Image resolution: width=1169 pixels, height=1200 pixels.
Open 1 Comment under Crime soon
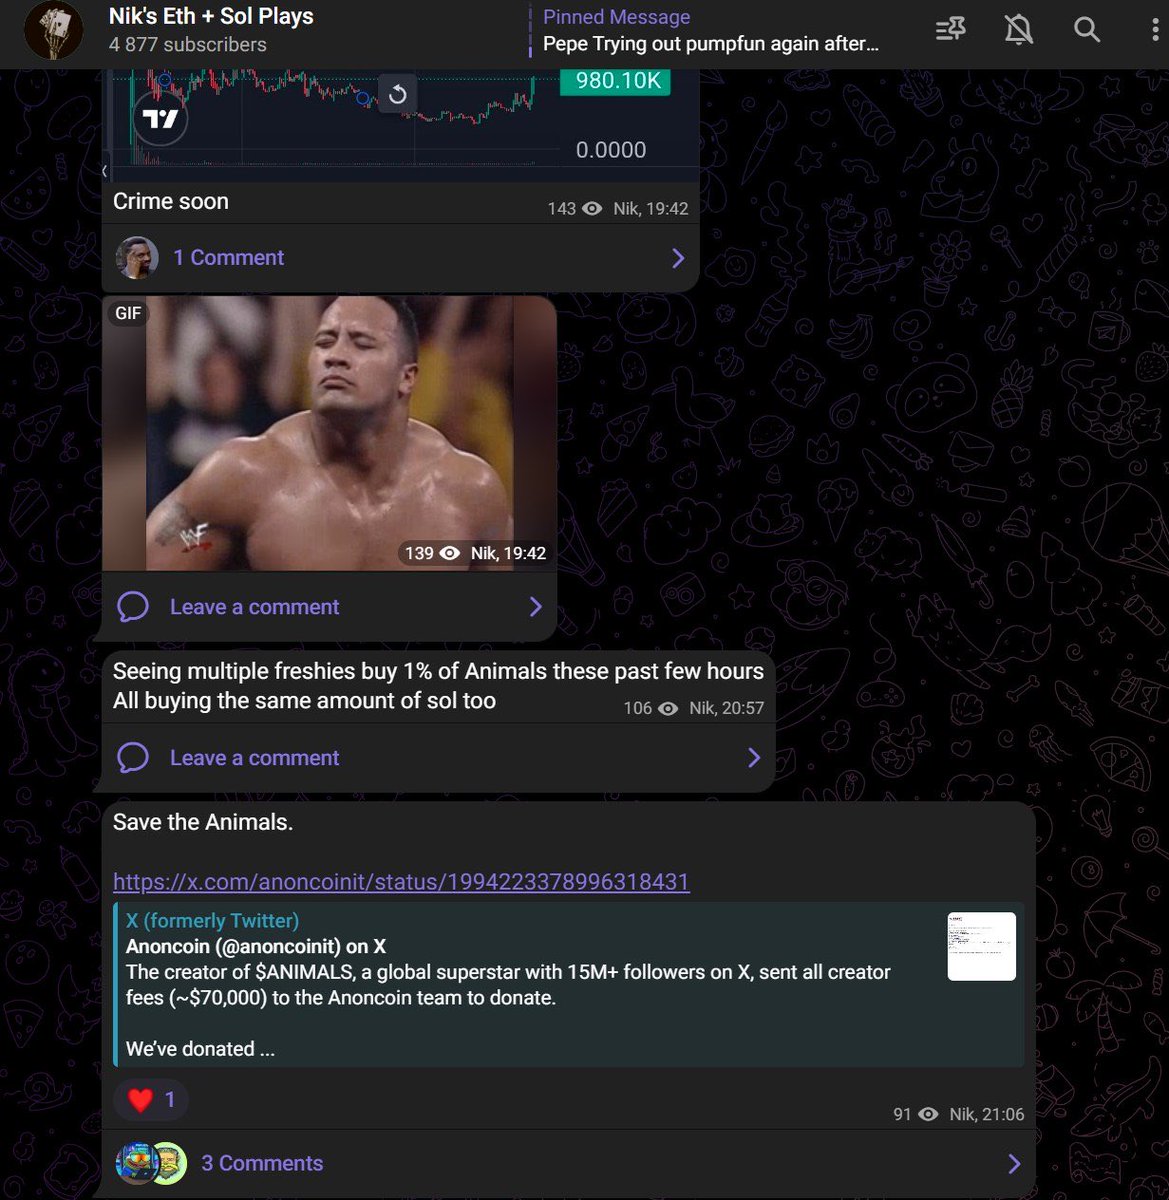(x=229, y=258)
